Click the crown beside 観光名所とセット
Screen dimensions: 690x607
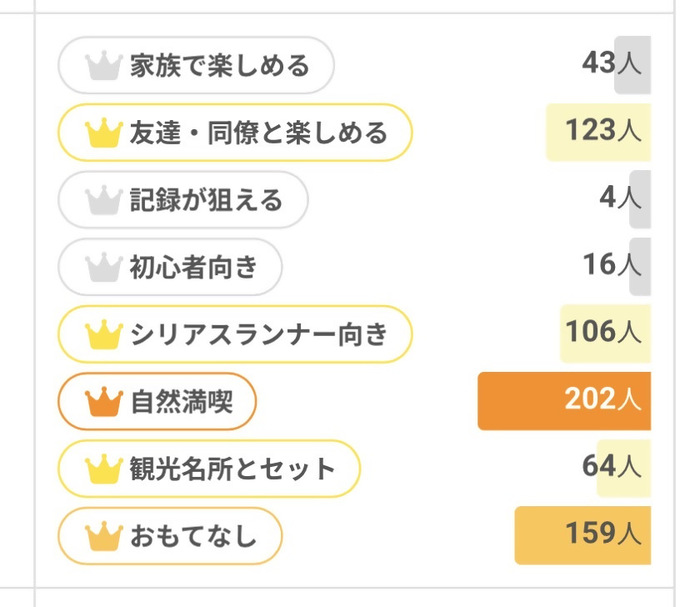click(103, 468)
